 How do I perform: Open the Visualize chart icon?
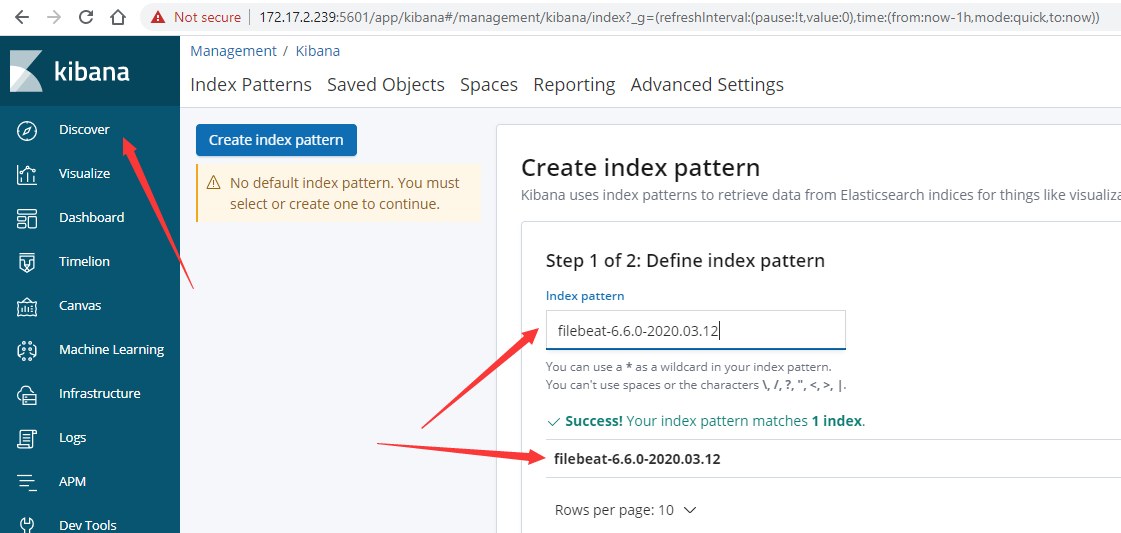26,174
